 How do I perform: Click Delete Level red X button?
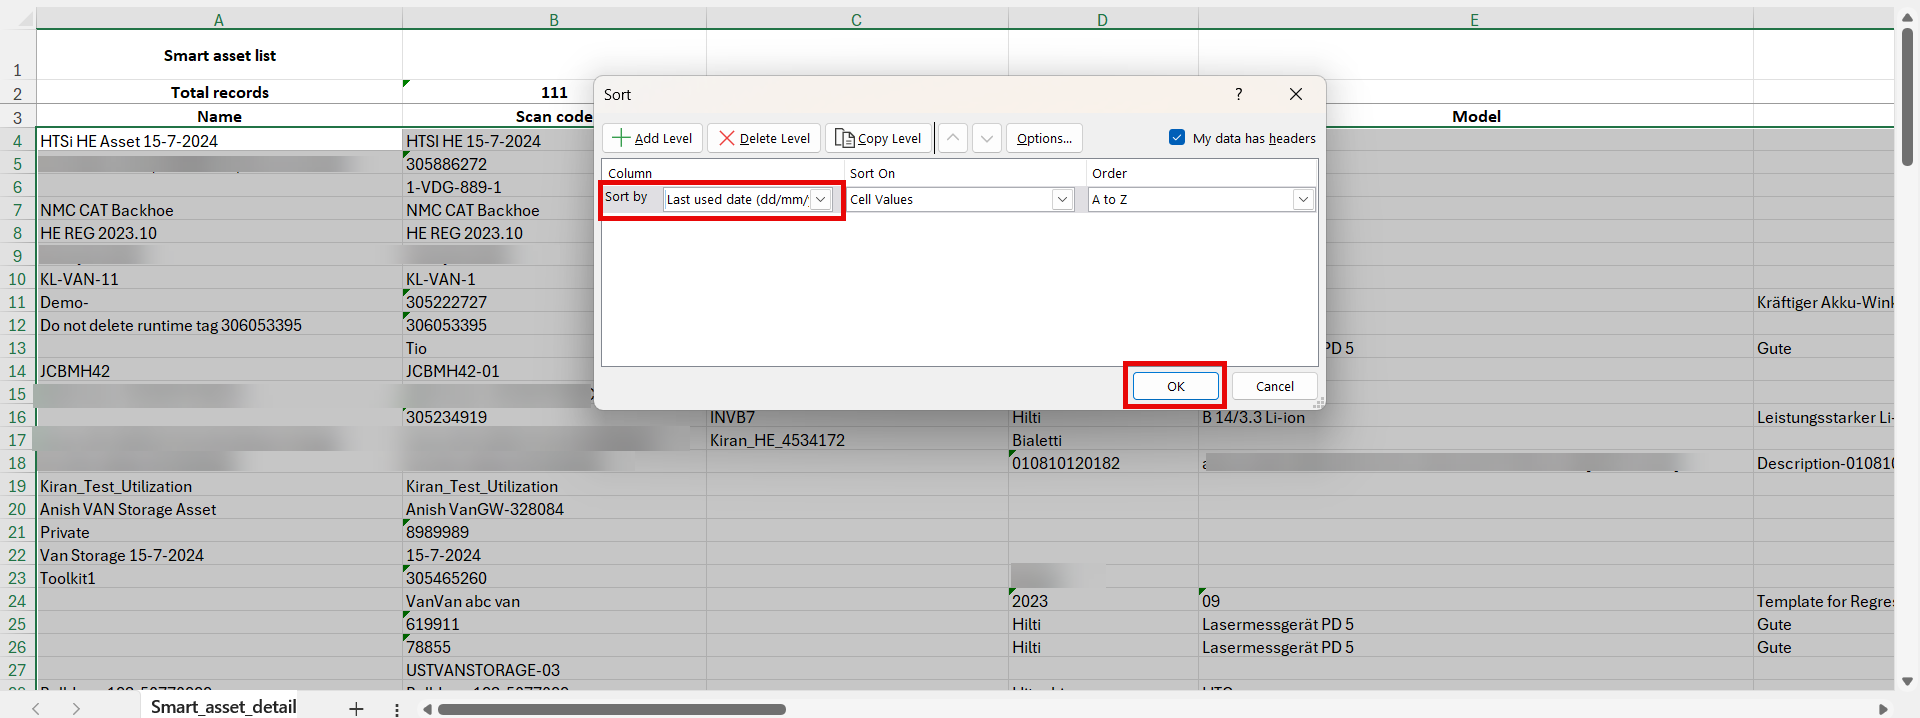(764, 138)
